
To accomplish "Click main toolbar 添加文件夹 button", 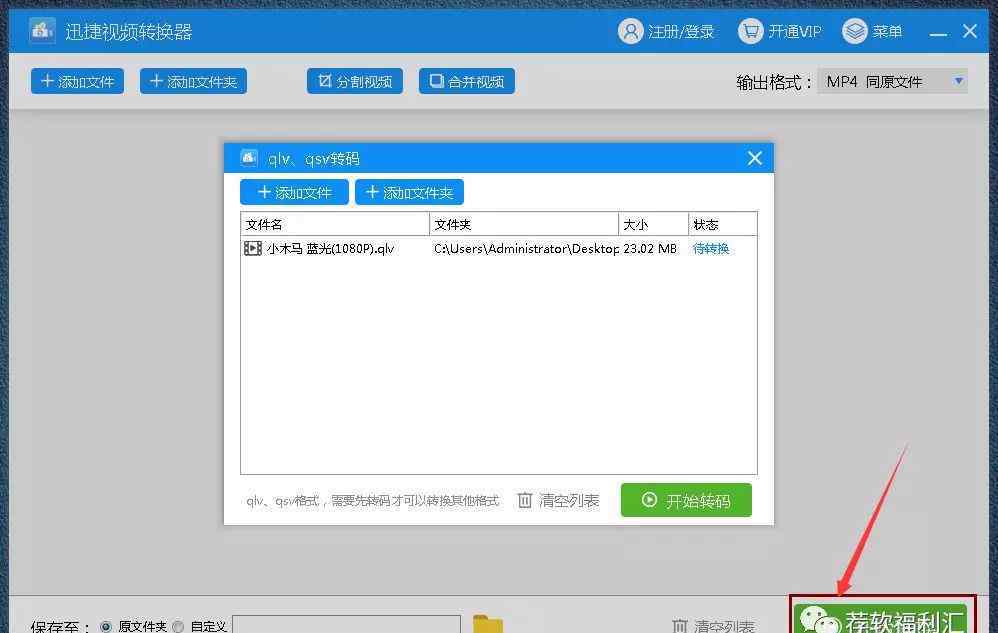I will [x=193, y=81].
